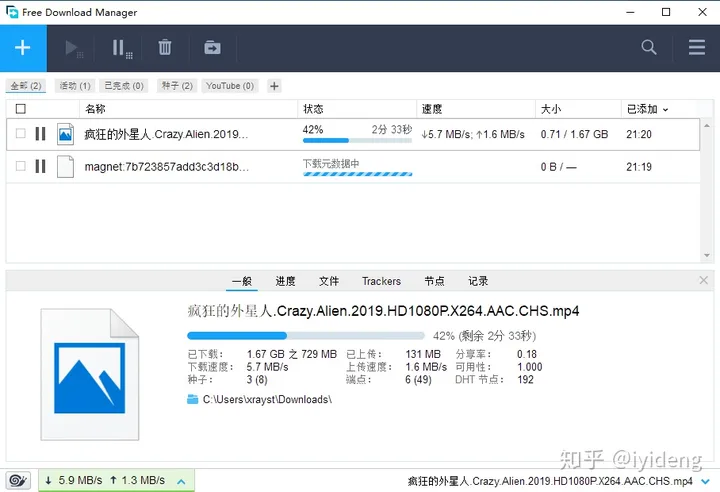Toggle snail mode icon in status bar
720x492 pixels.
pos(18,481)
